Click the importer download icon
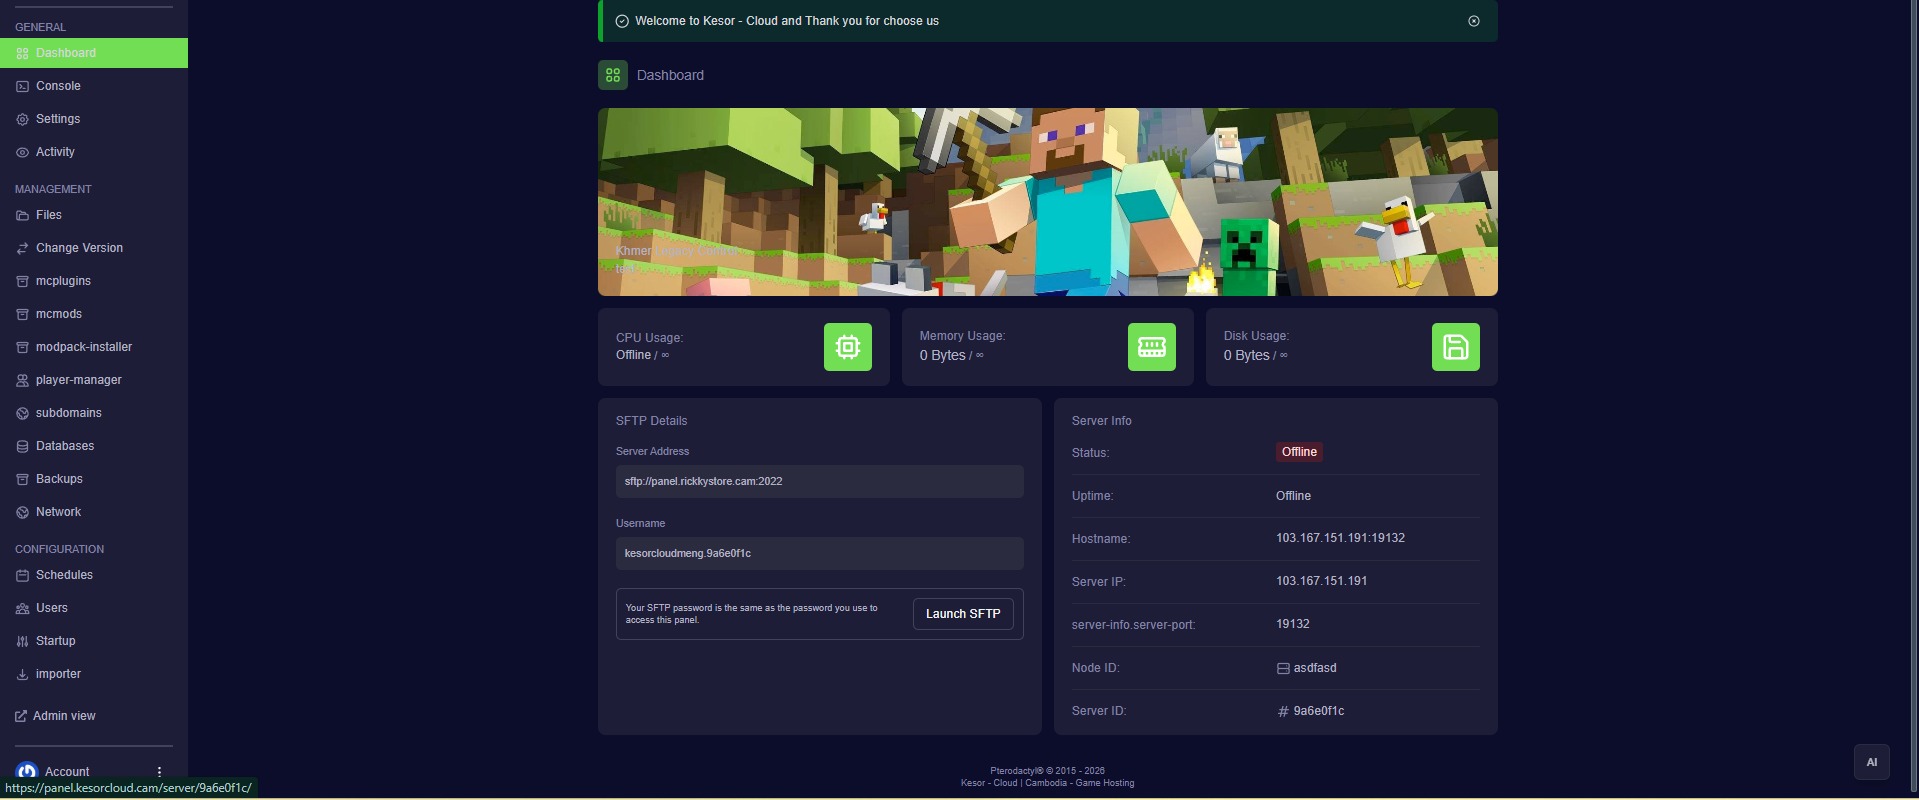This screenshot has height=800, width=1919. (x=22, y=675)
